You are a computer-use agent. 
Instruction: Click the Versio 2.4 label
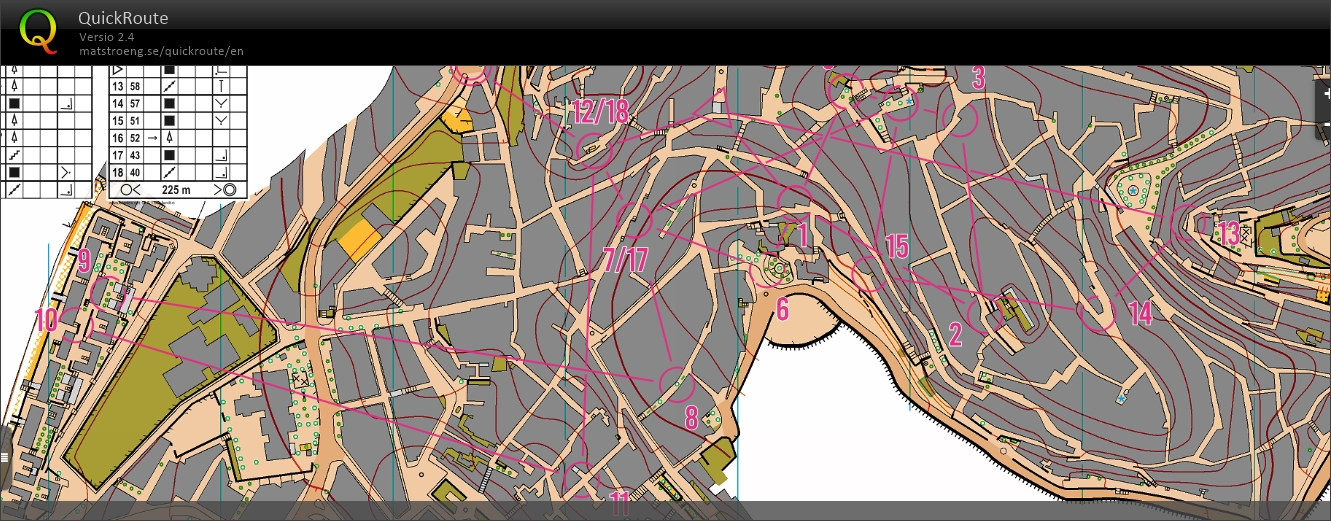tap(110, 37)
